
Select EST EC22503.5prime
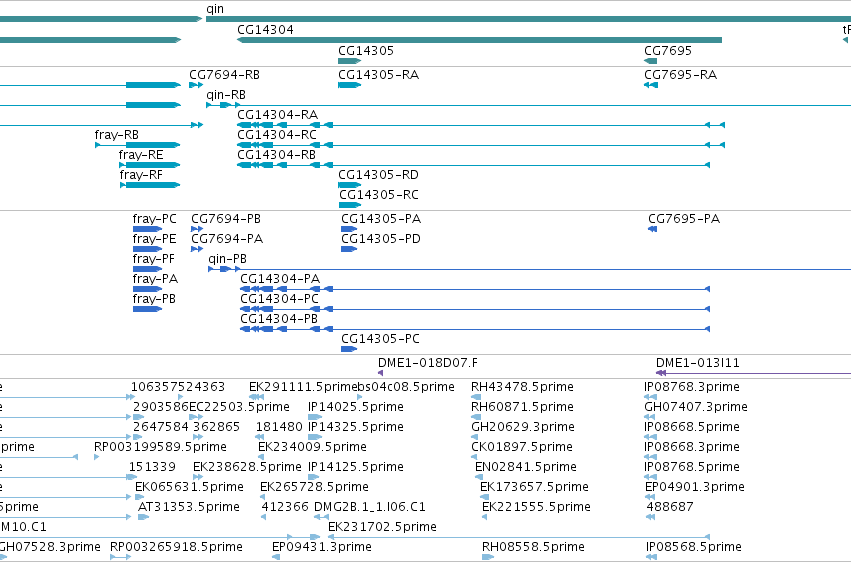(239, 407)
